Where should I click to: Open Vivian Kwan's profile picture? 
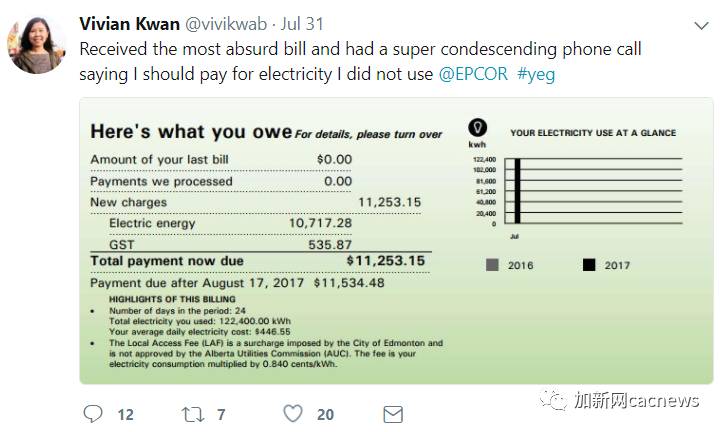point(36,45)
